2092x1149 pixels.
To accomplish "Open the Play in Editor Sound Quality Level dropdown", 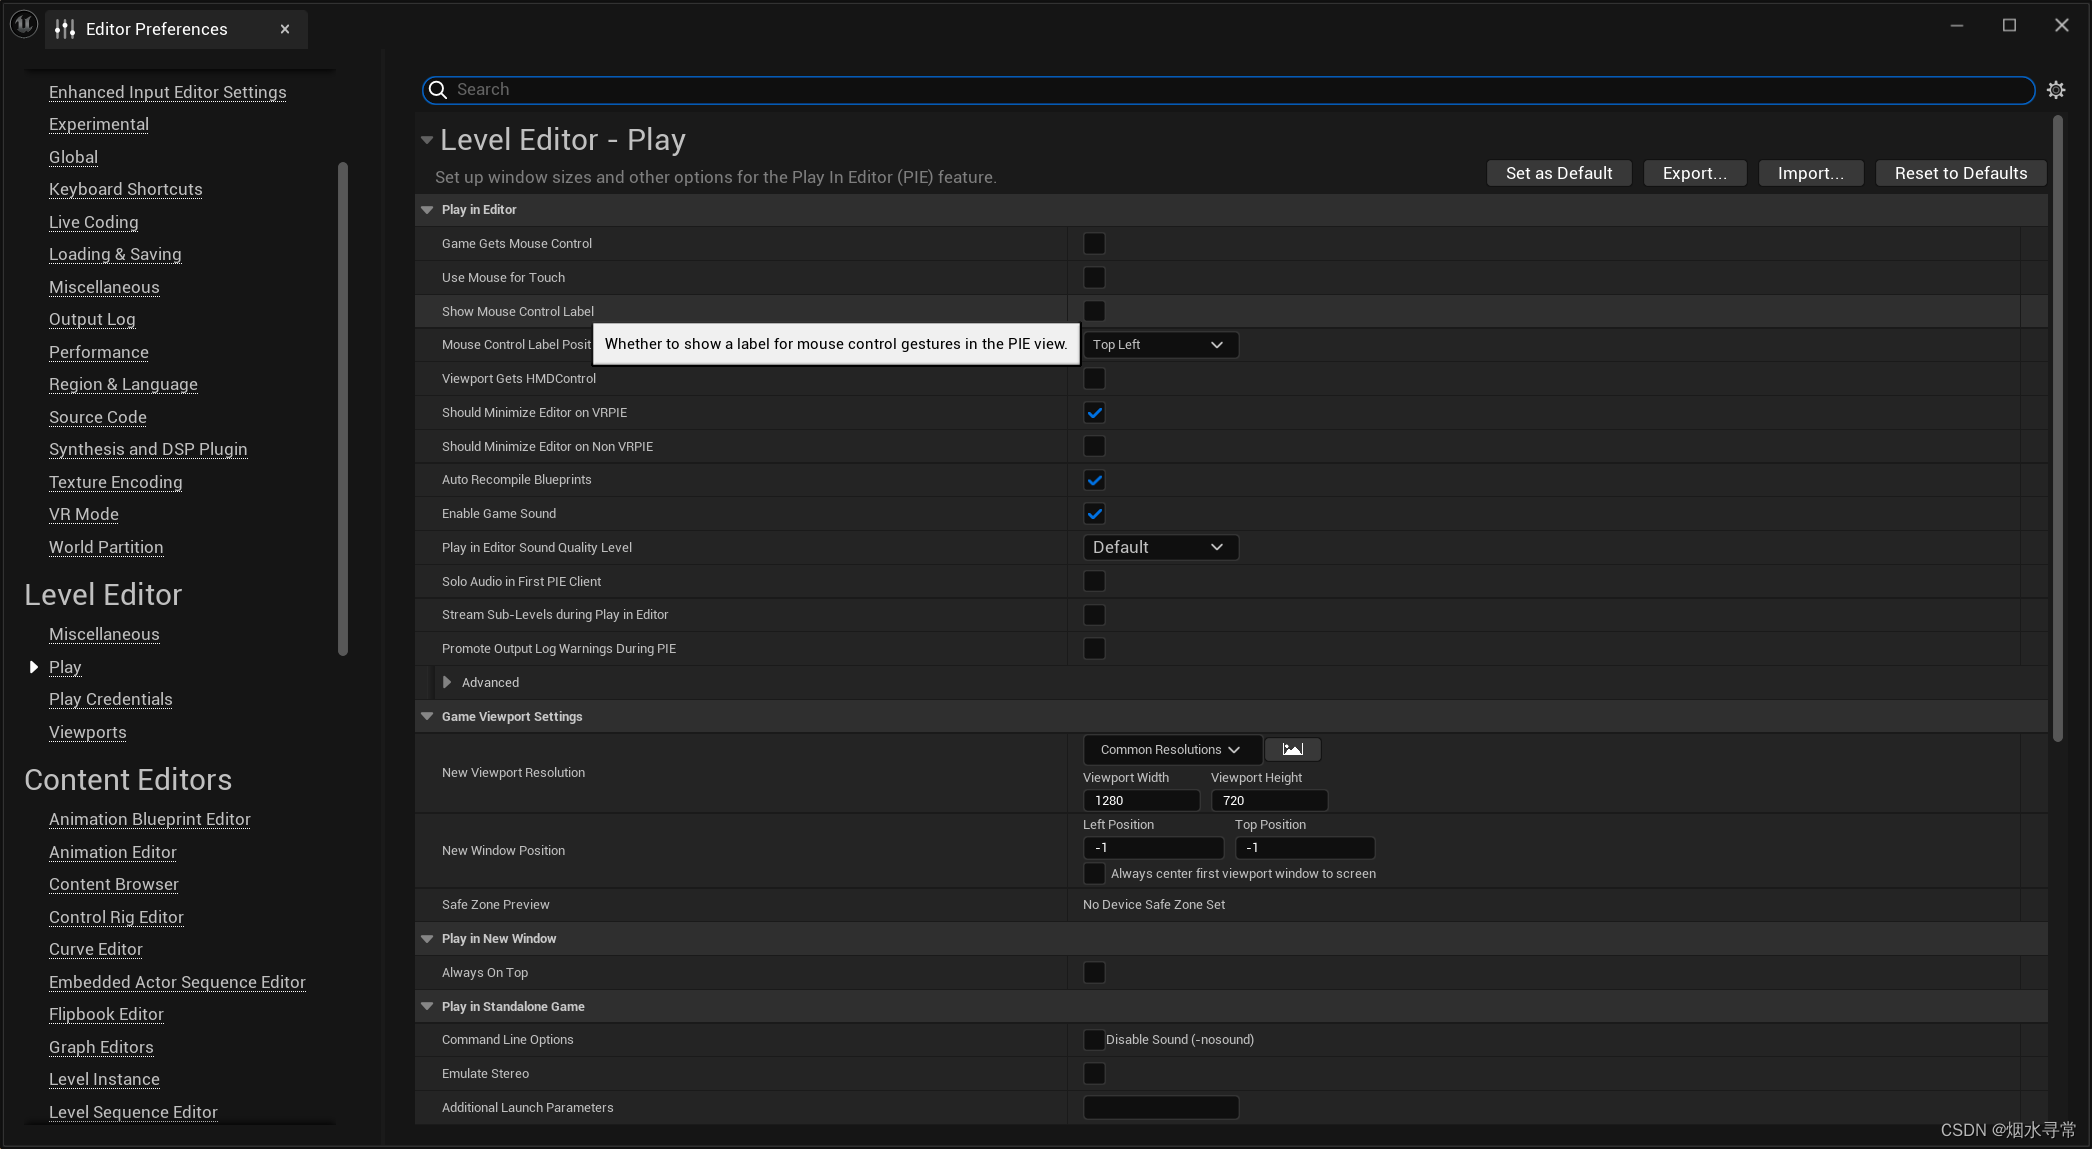I will tap(1160, 547).
